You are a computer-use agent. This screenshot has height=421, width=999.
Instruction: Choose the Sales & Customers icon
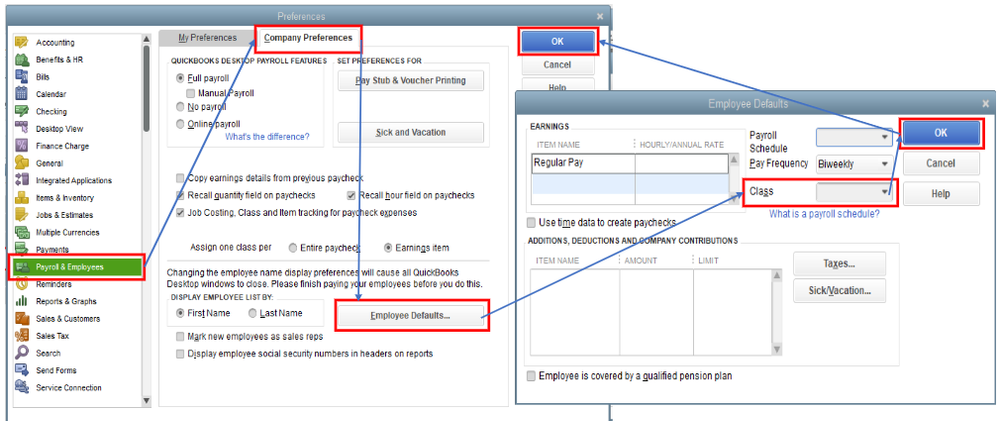[22, 318]
